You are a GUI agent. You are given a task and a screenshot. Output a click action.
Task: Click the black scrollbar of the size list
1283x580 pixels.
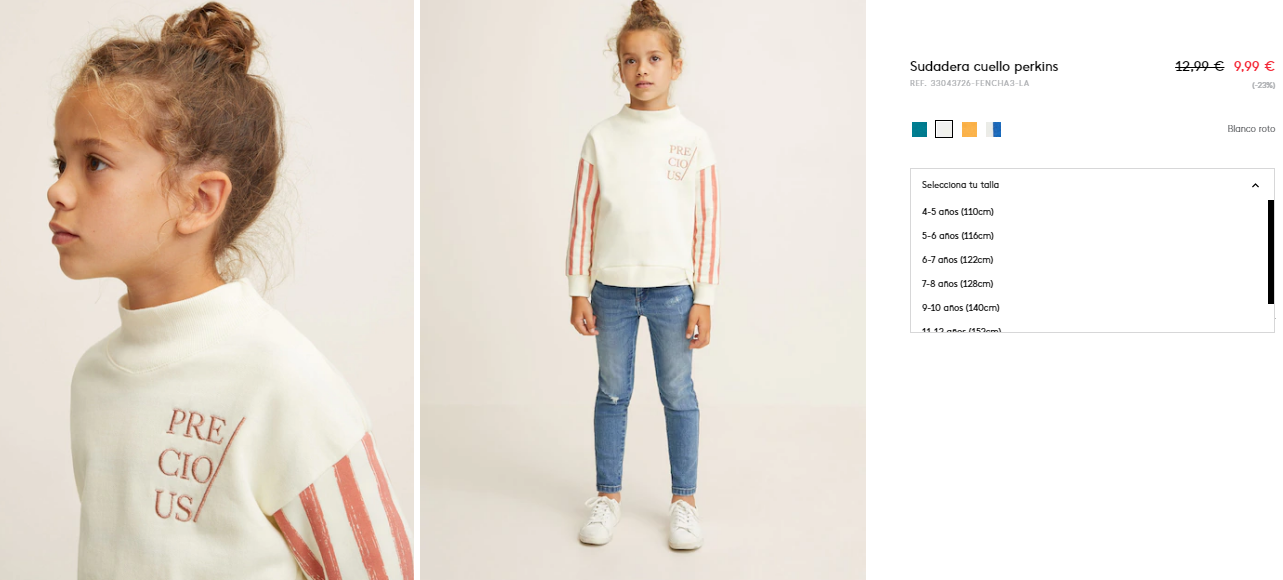(x=1271, y=252)
